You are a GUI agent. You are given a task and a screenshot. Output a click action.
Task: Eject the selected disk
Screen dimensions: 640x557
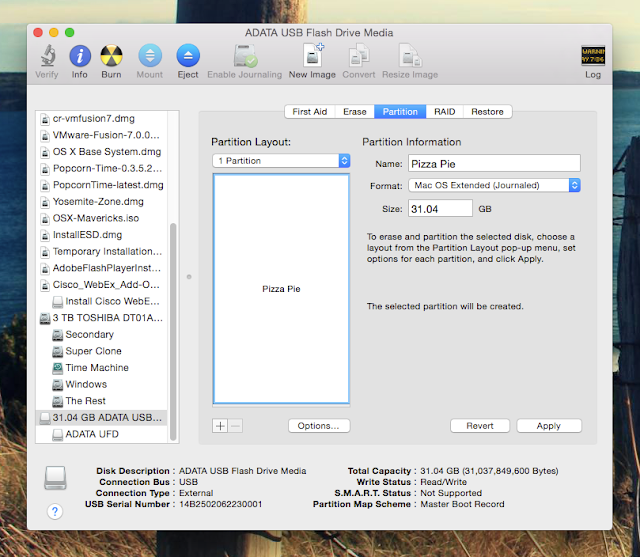point(188,56)
